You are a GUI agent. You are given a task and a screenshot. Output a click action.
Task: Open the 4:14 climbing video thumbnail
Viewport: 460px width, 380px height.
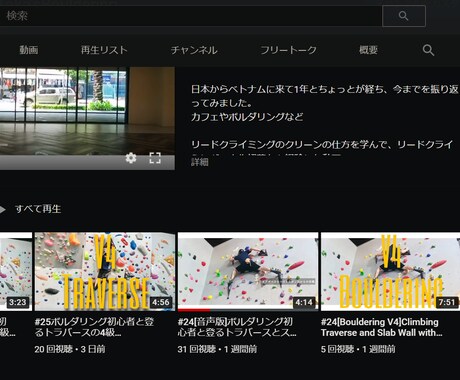[x=248, y=272]
